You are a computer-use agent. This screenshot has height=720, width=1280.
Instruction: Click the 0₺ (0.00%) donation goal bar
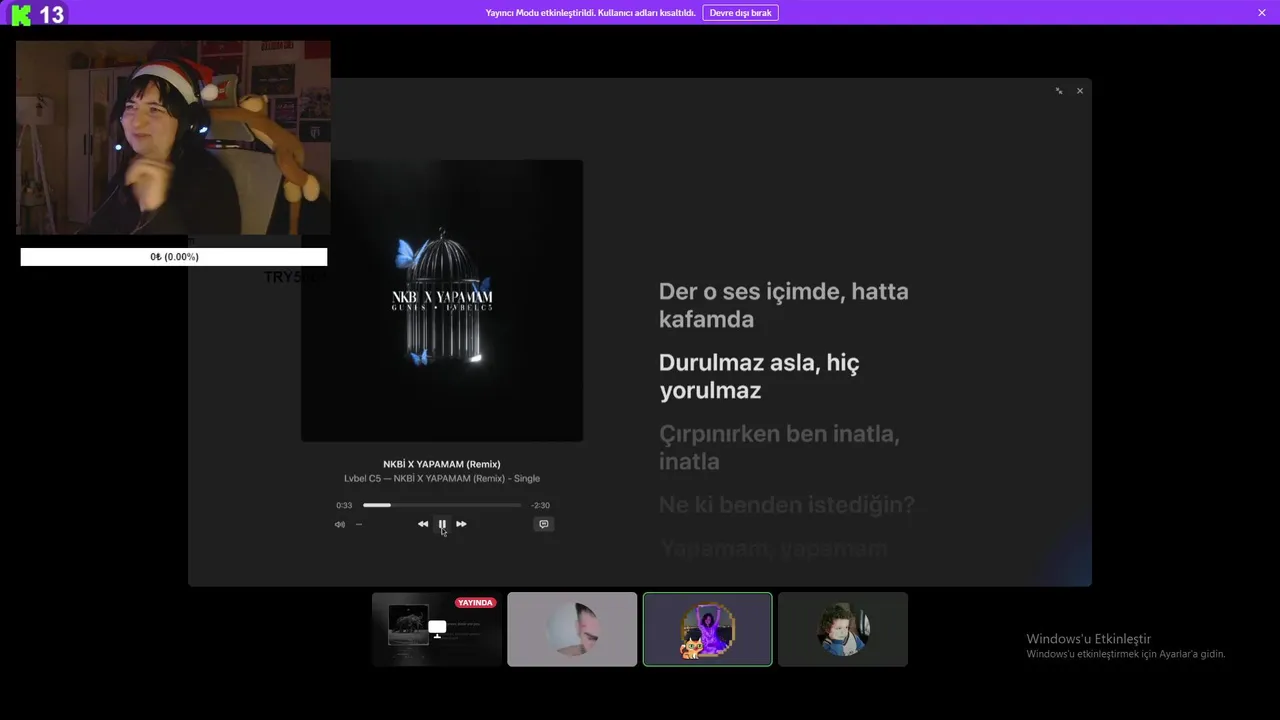174,257
